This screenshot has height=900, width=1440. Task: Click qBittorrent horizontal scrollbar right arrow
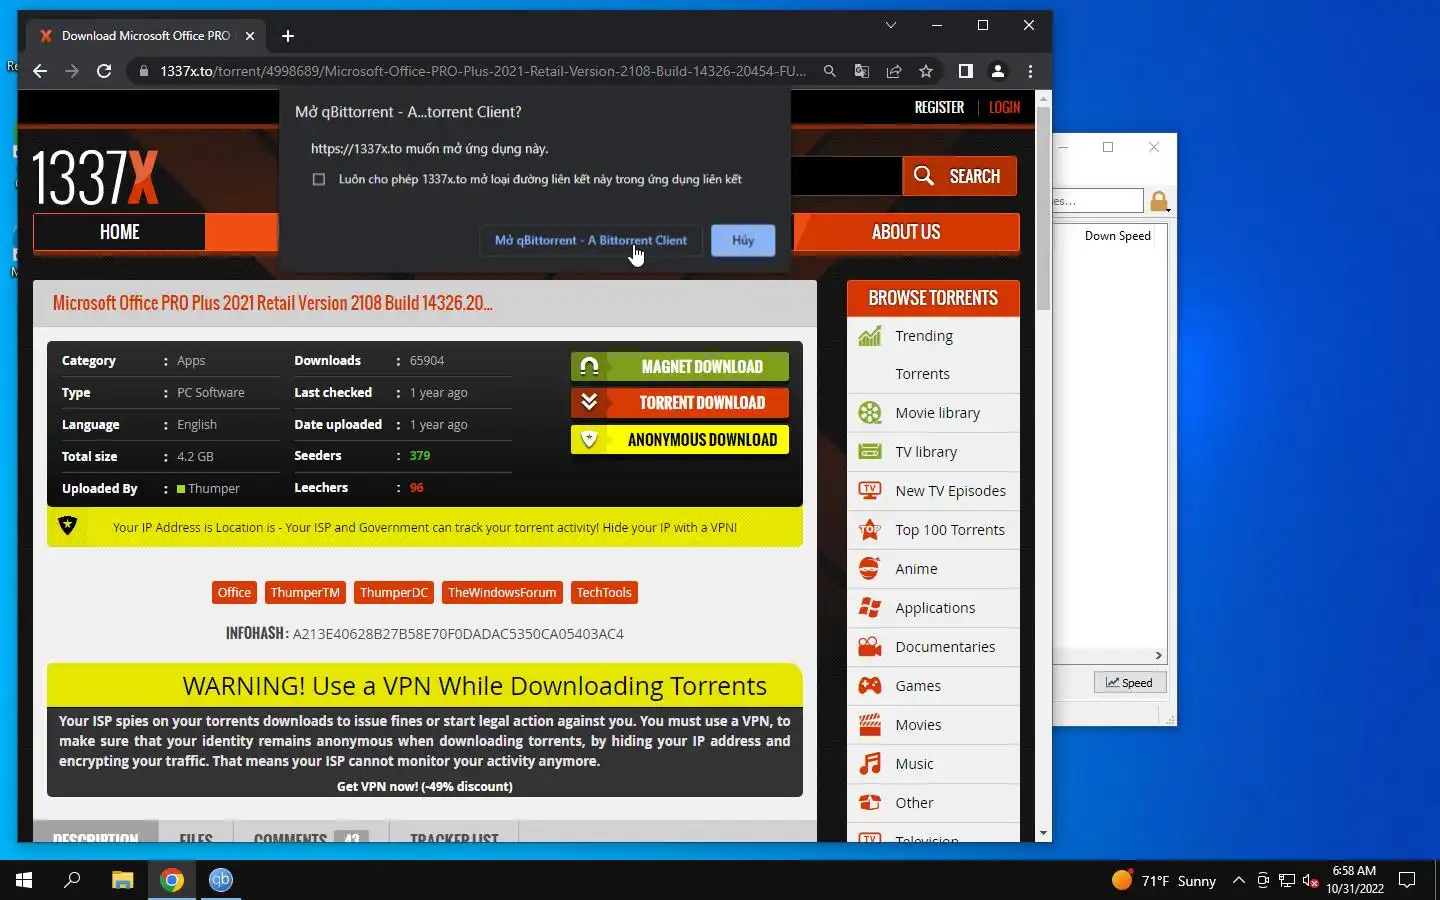pyautogui.click(x=1159, y=656)
